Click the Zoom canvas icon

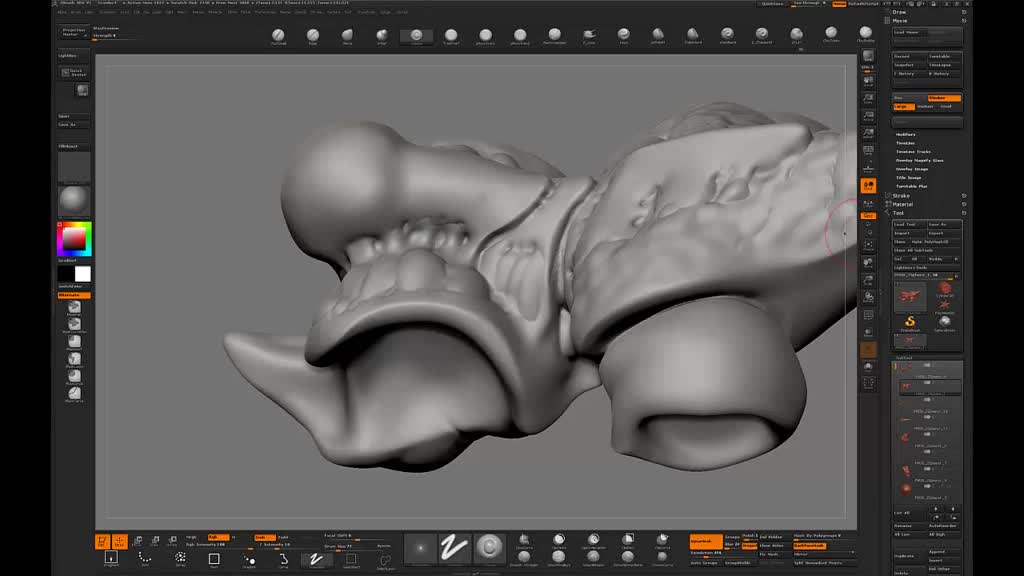(x=868, y=99)
